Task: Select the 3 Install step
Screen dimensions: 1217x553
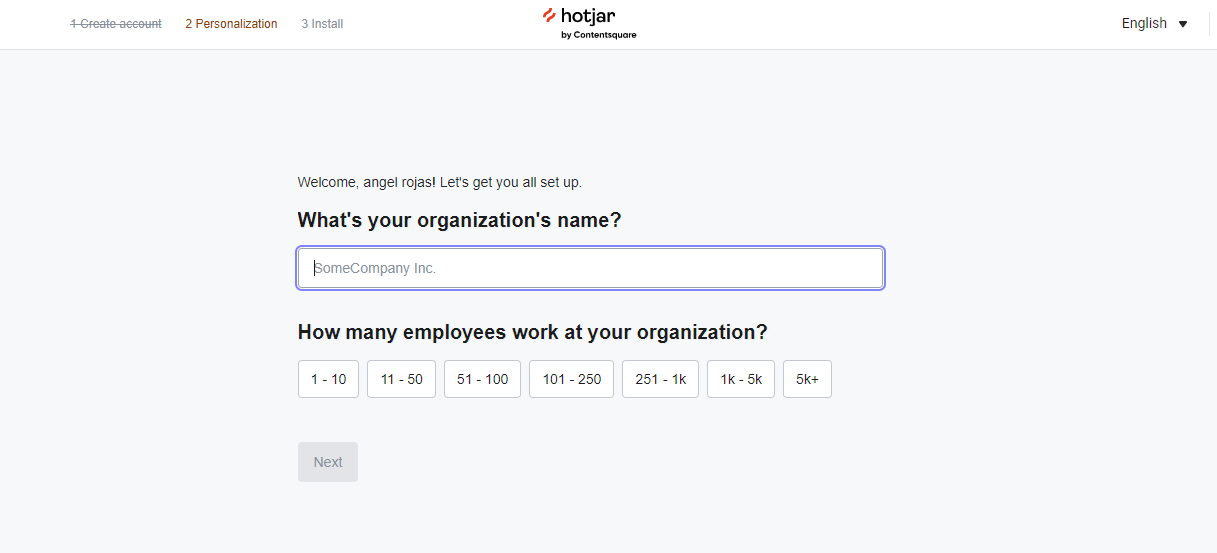Action: pos(322,24)
